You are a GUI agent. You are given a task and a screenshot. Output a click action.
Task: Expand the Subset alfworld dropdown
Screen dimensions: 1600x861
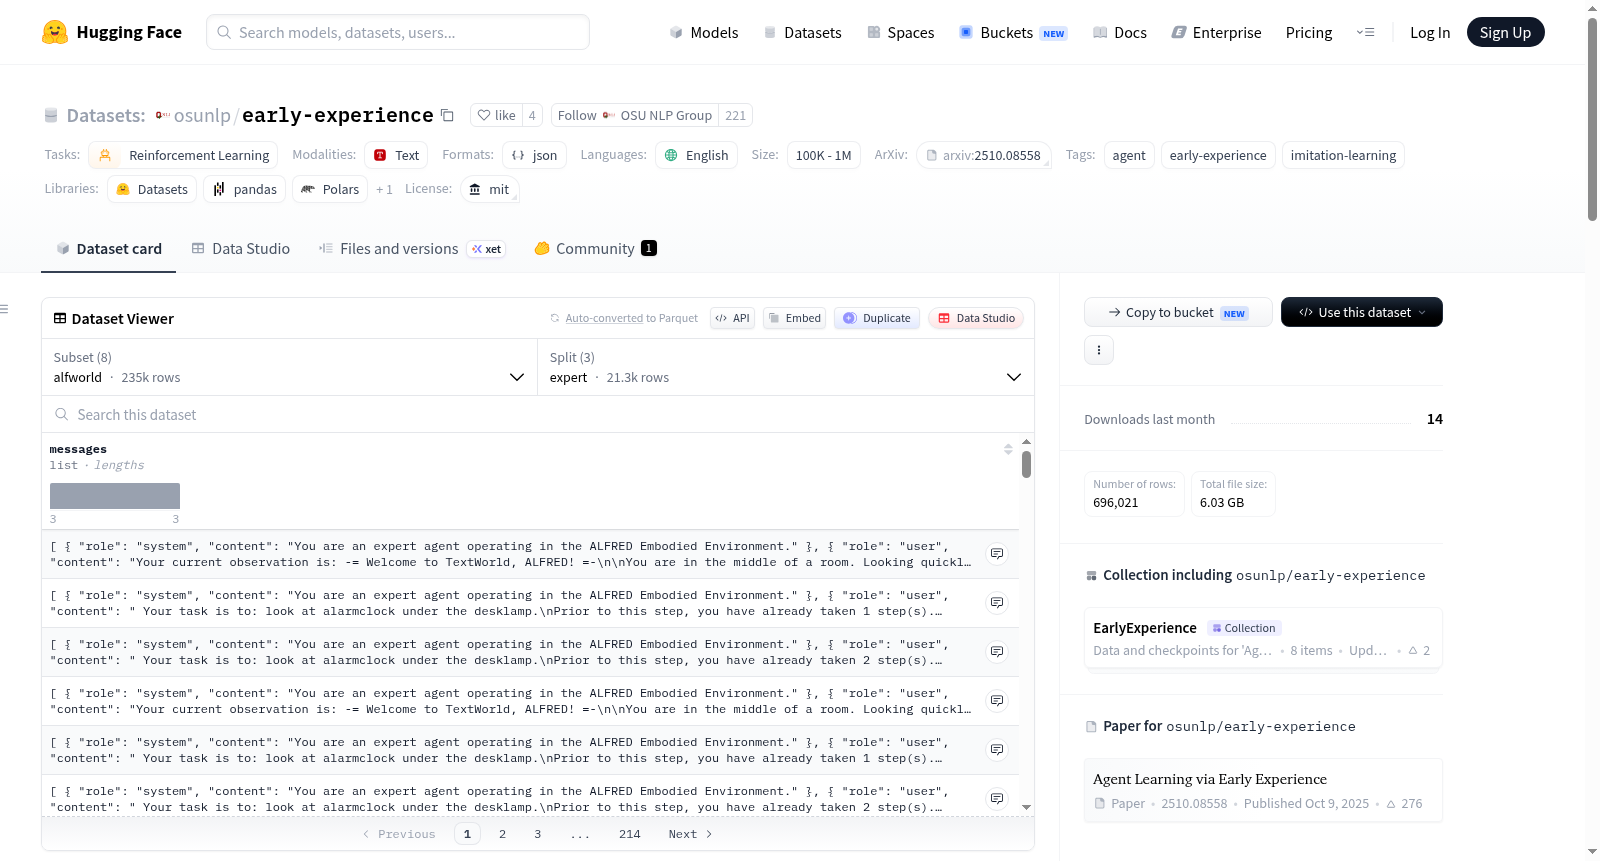pyautogui.click(x=290, y=367)
